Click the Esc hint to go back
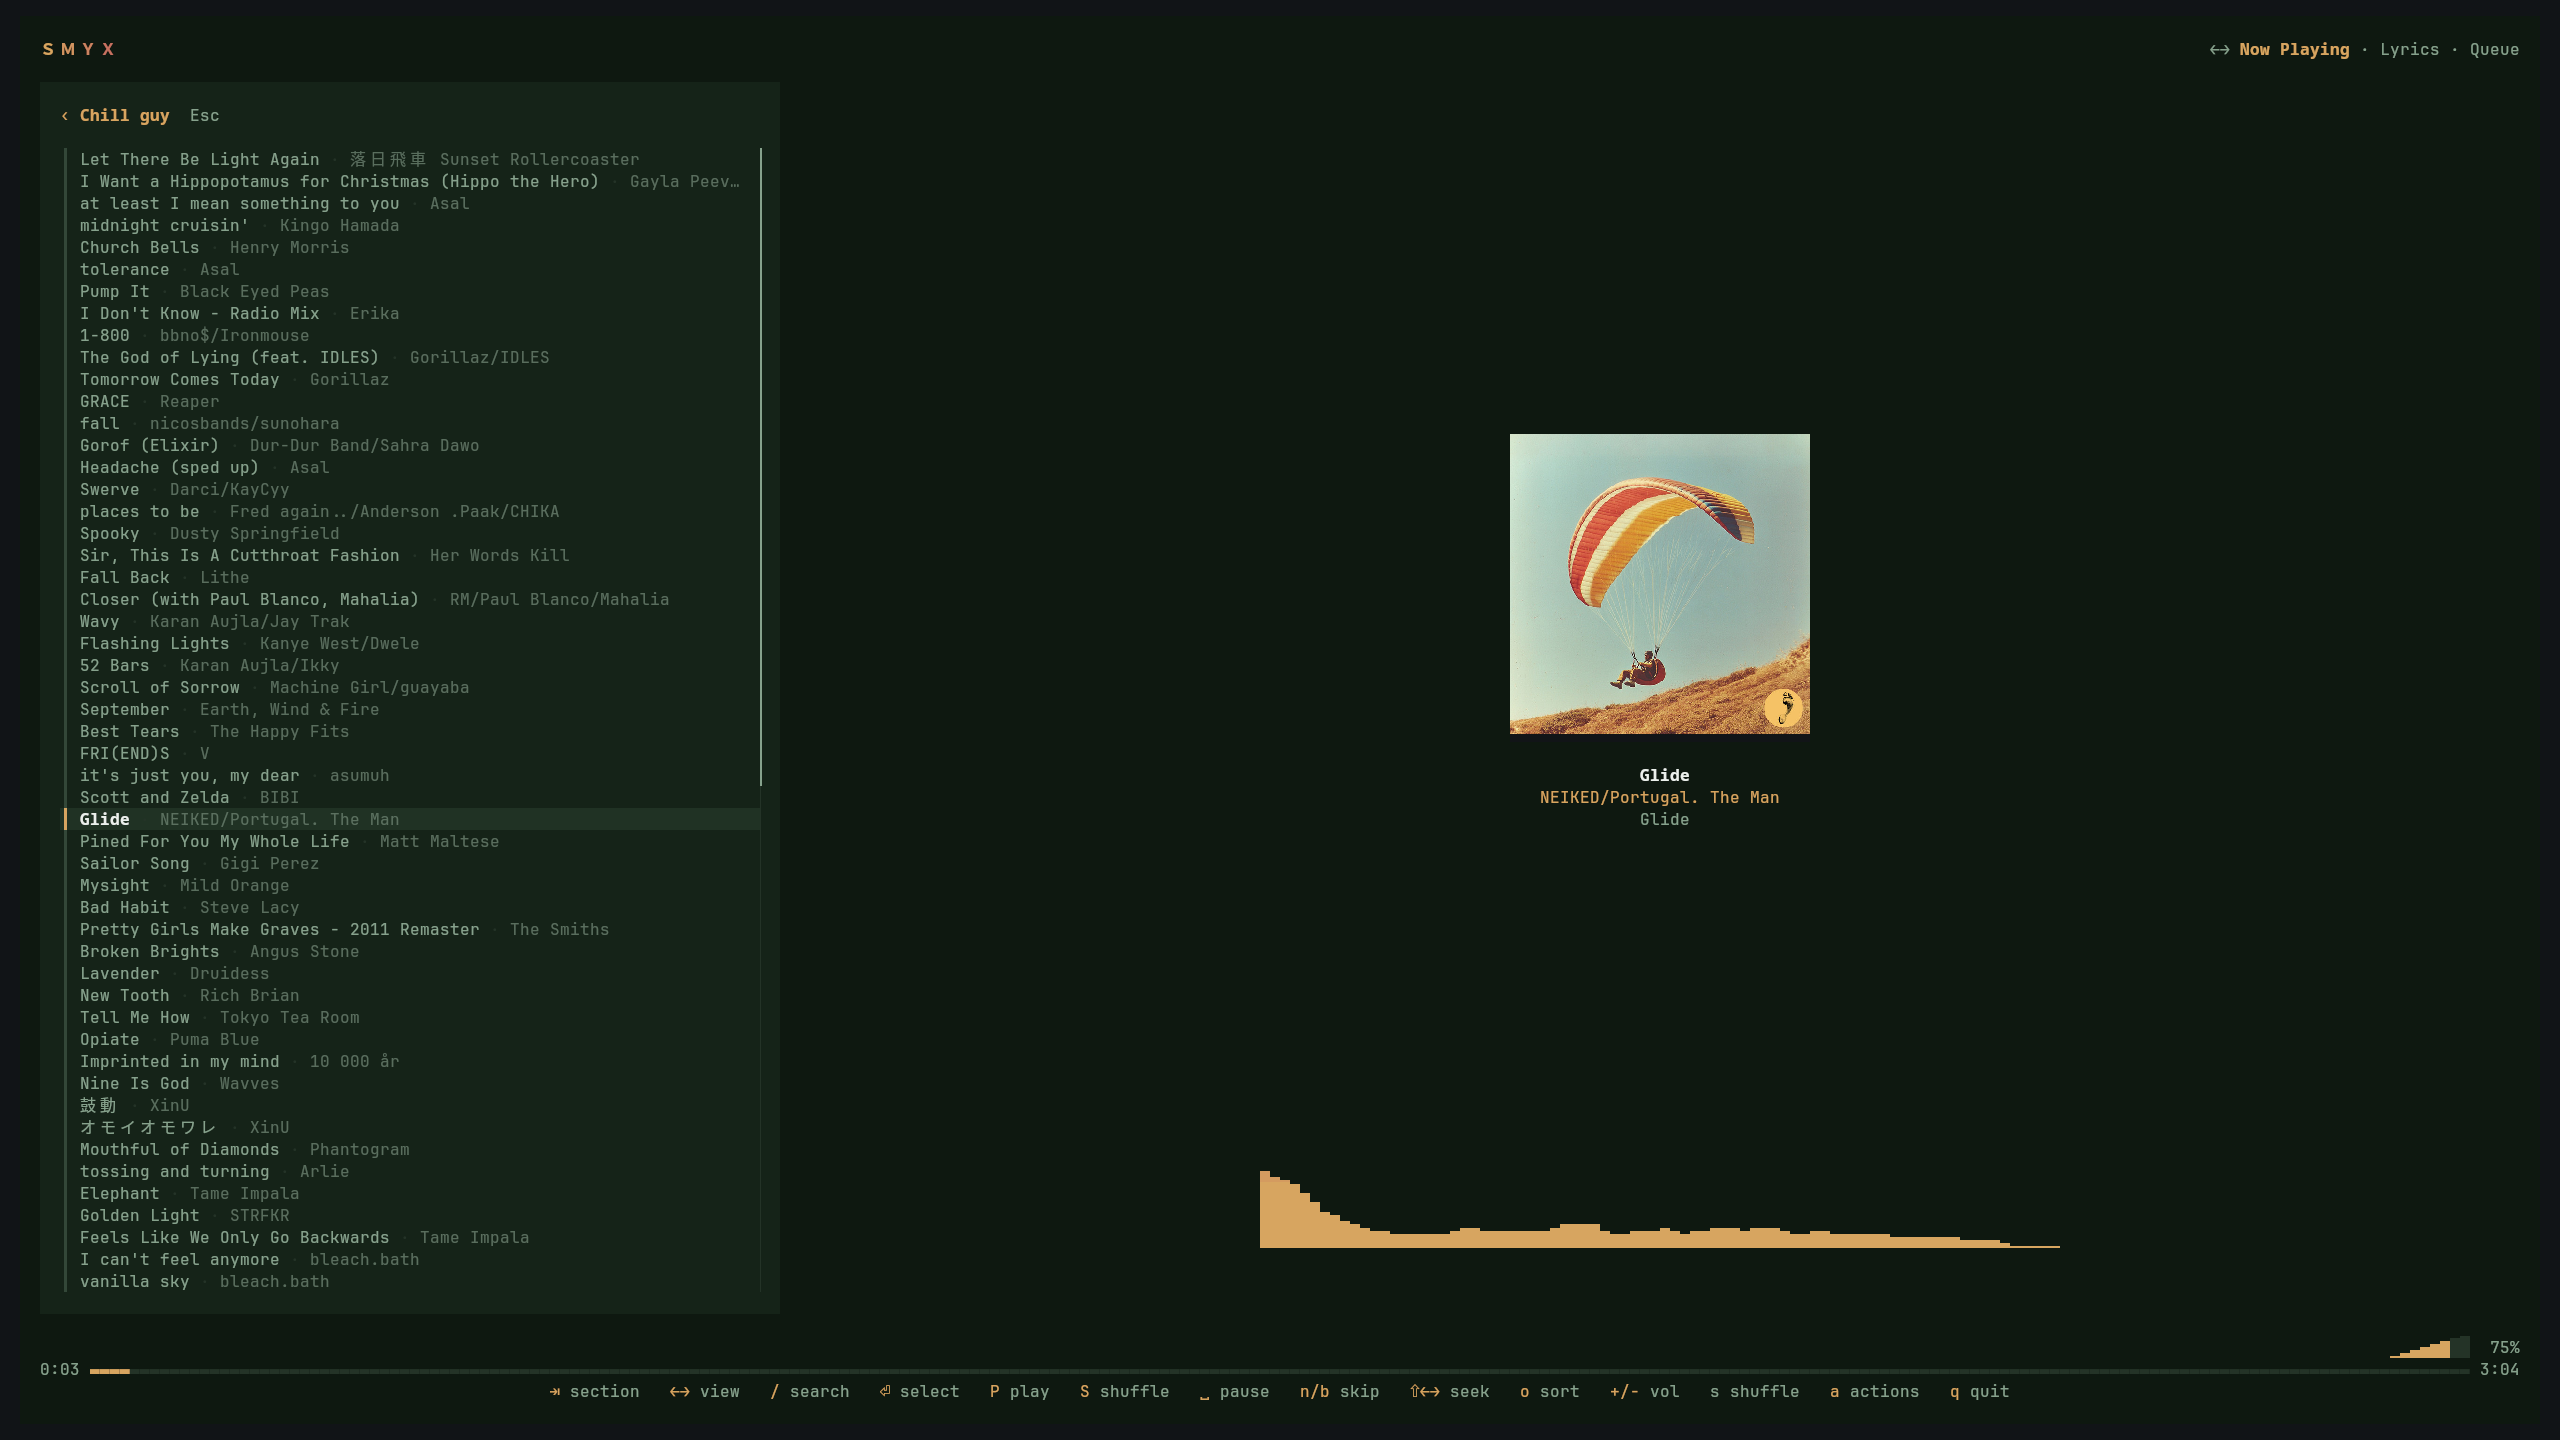 [204, 116]
